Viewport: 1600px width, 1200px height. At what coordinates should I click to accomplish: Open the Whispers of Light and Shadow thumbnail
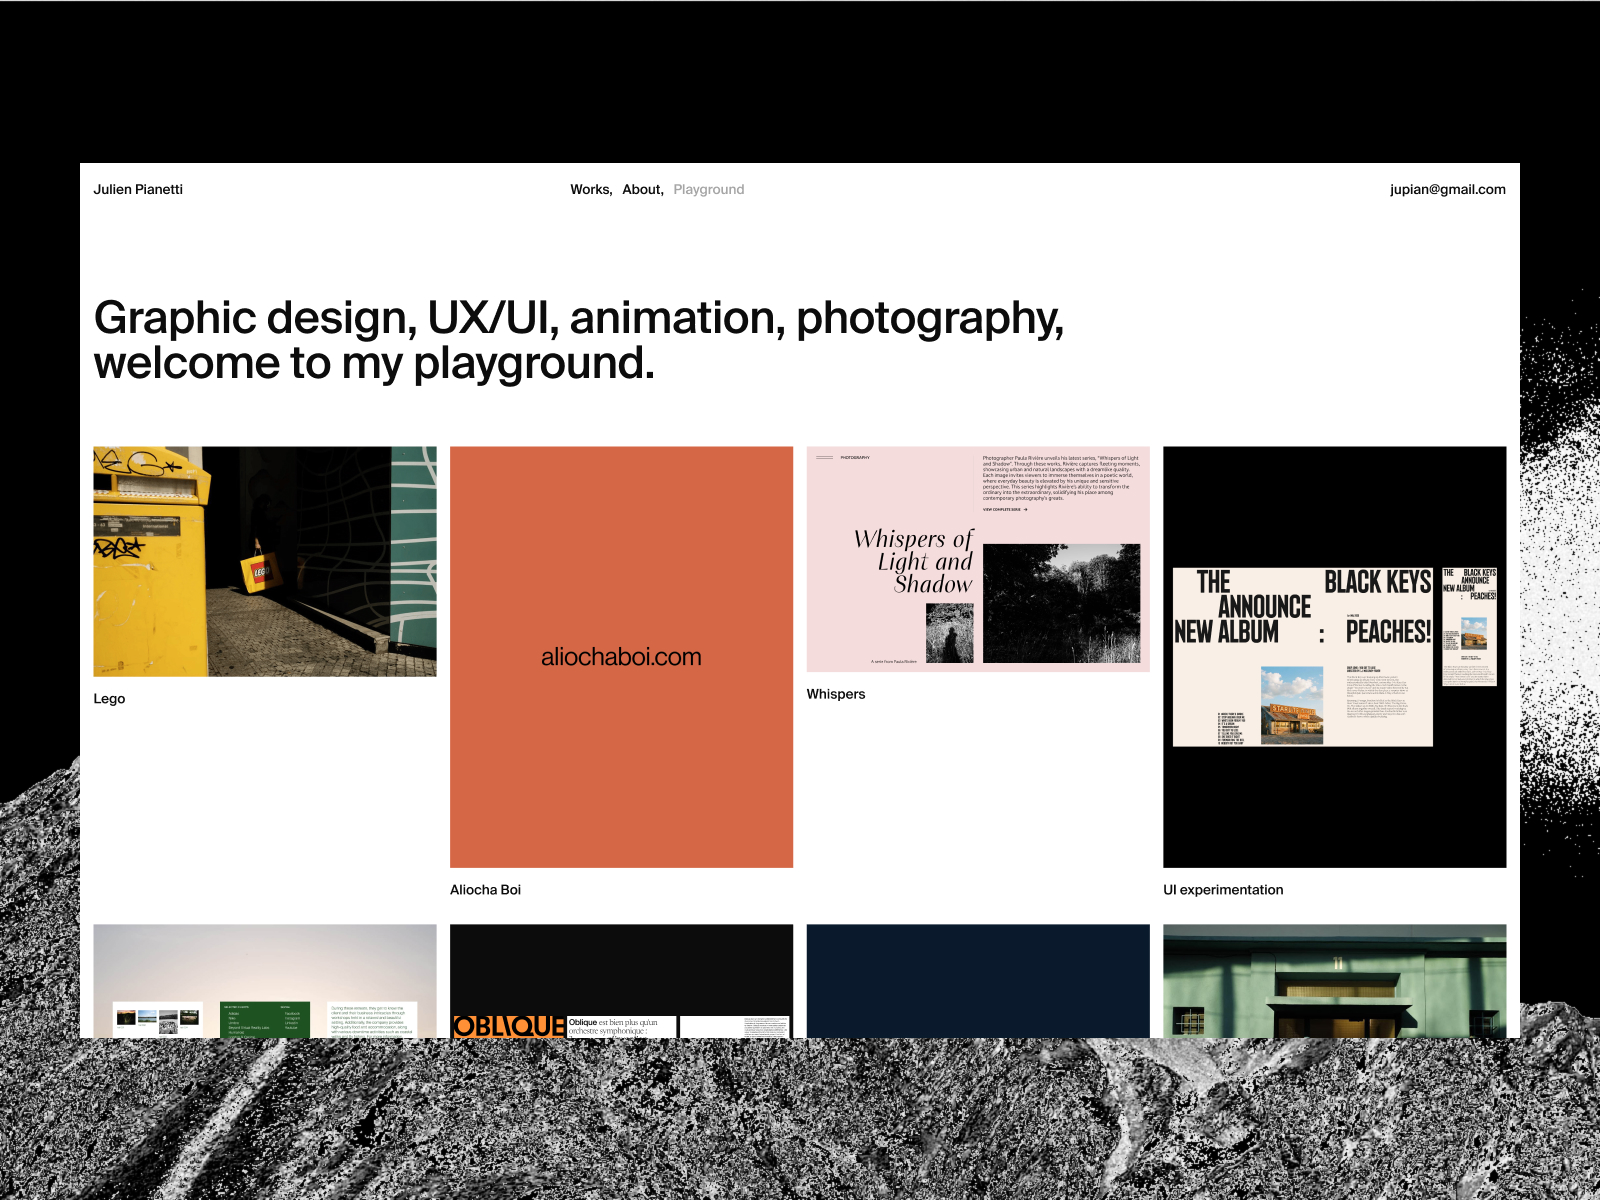click(978, 559)
